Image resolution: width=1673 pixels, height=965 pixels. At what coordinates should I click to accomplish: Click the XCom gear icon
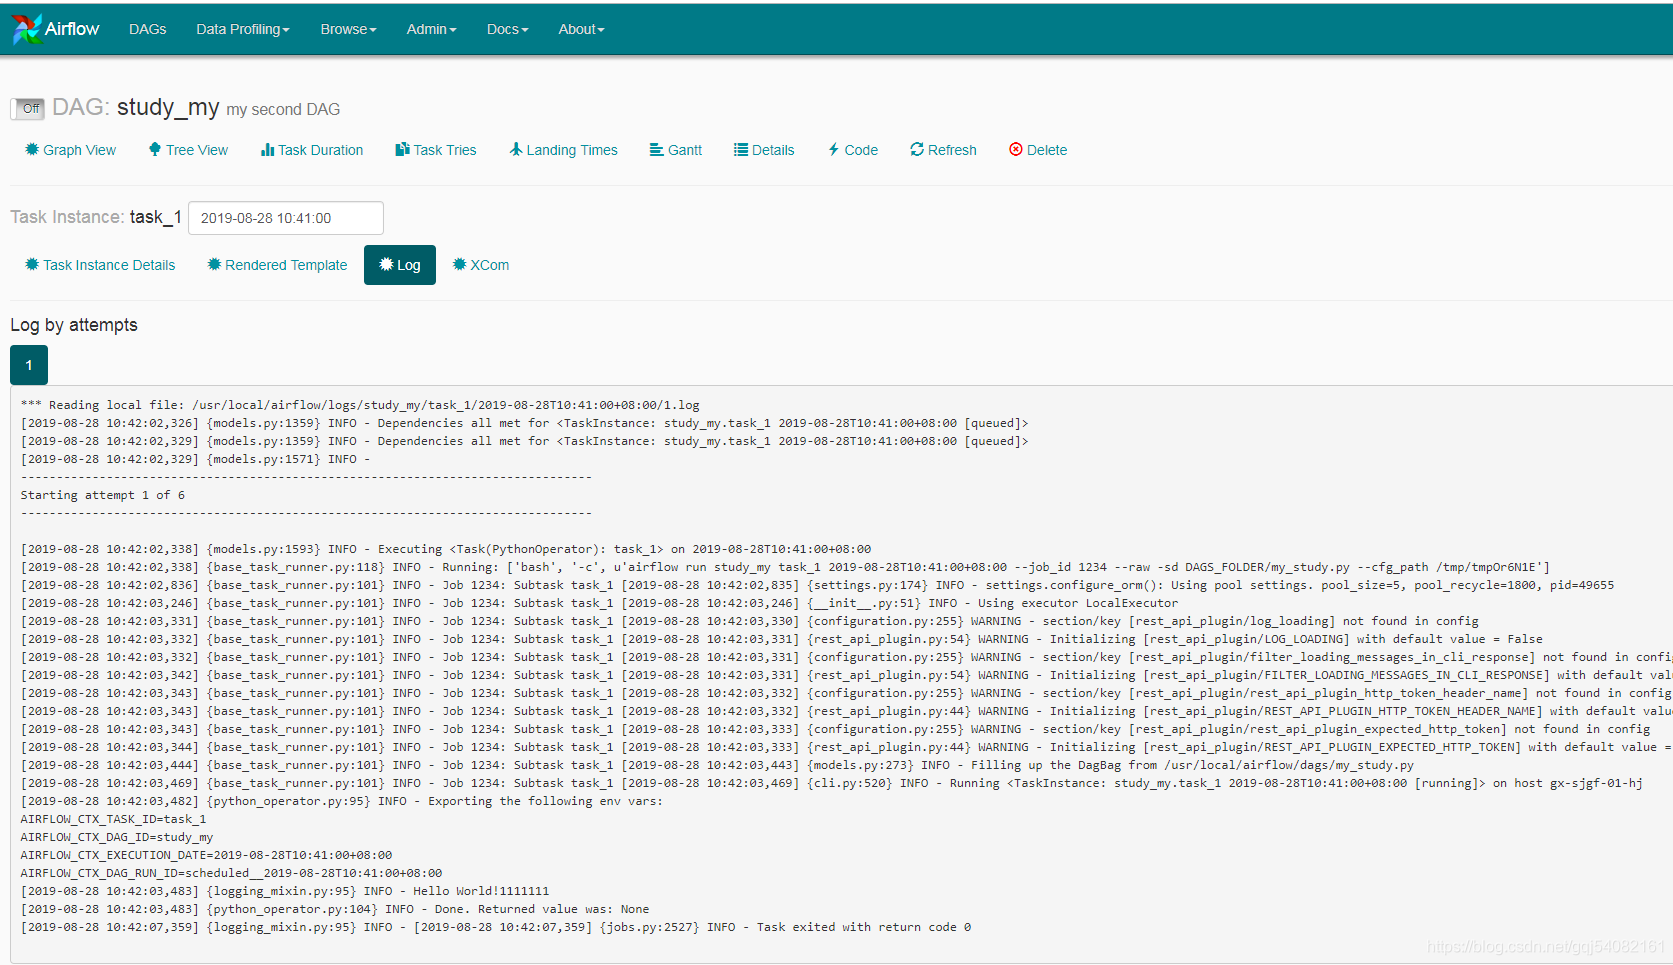tap(460, 264)
